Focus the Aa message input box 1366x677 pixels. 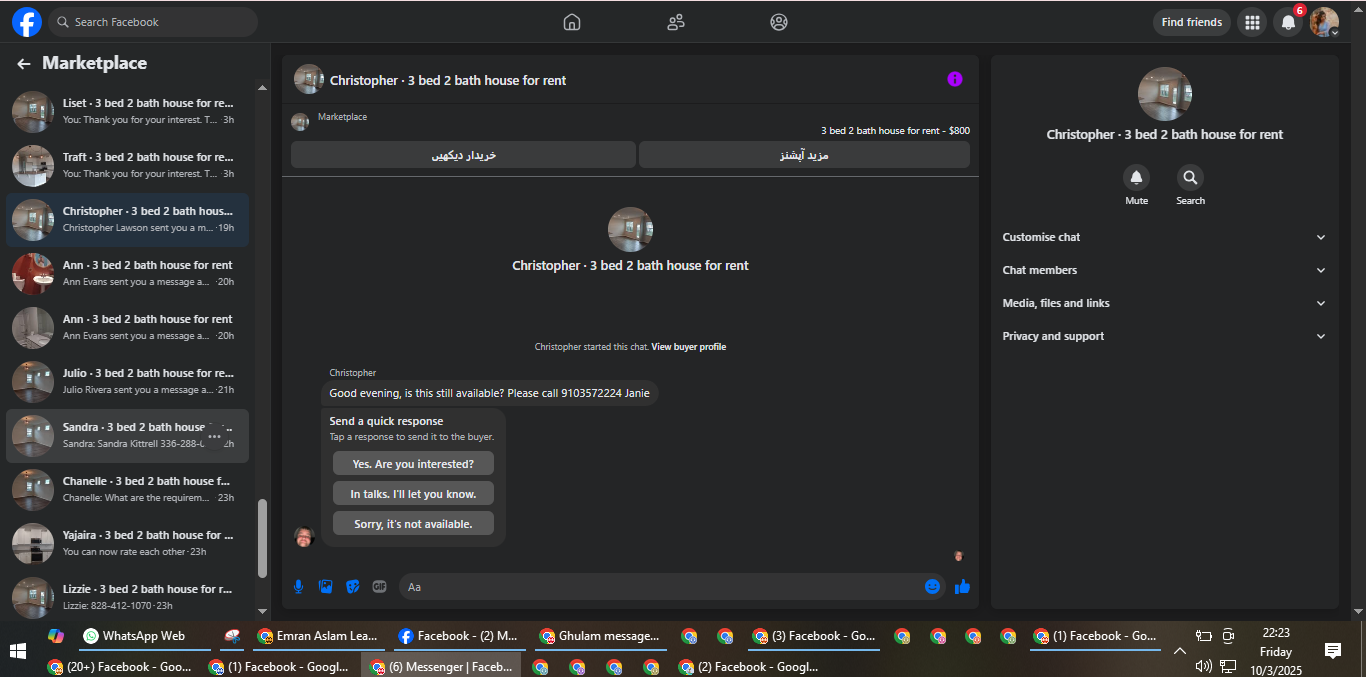tap(660, 587)
